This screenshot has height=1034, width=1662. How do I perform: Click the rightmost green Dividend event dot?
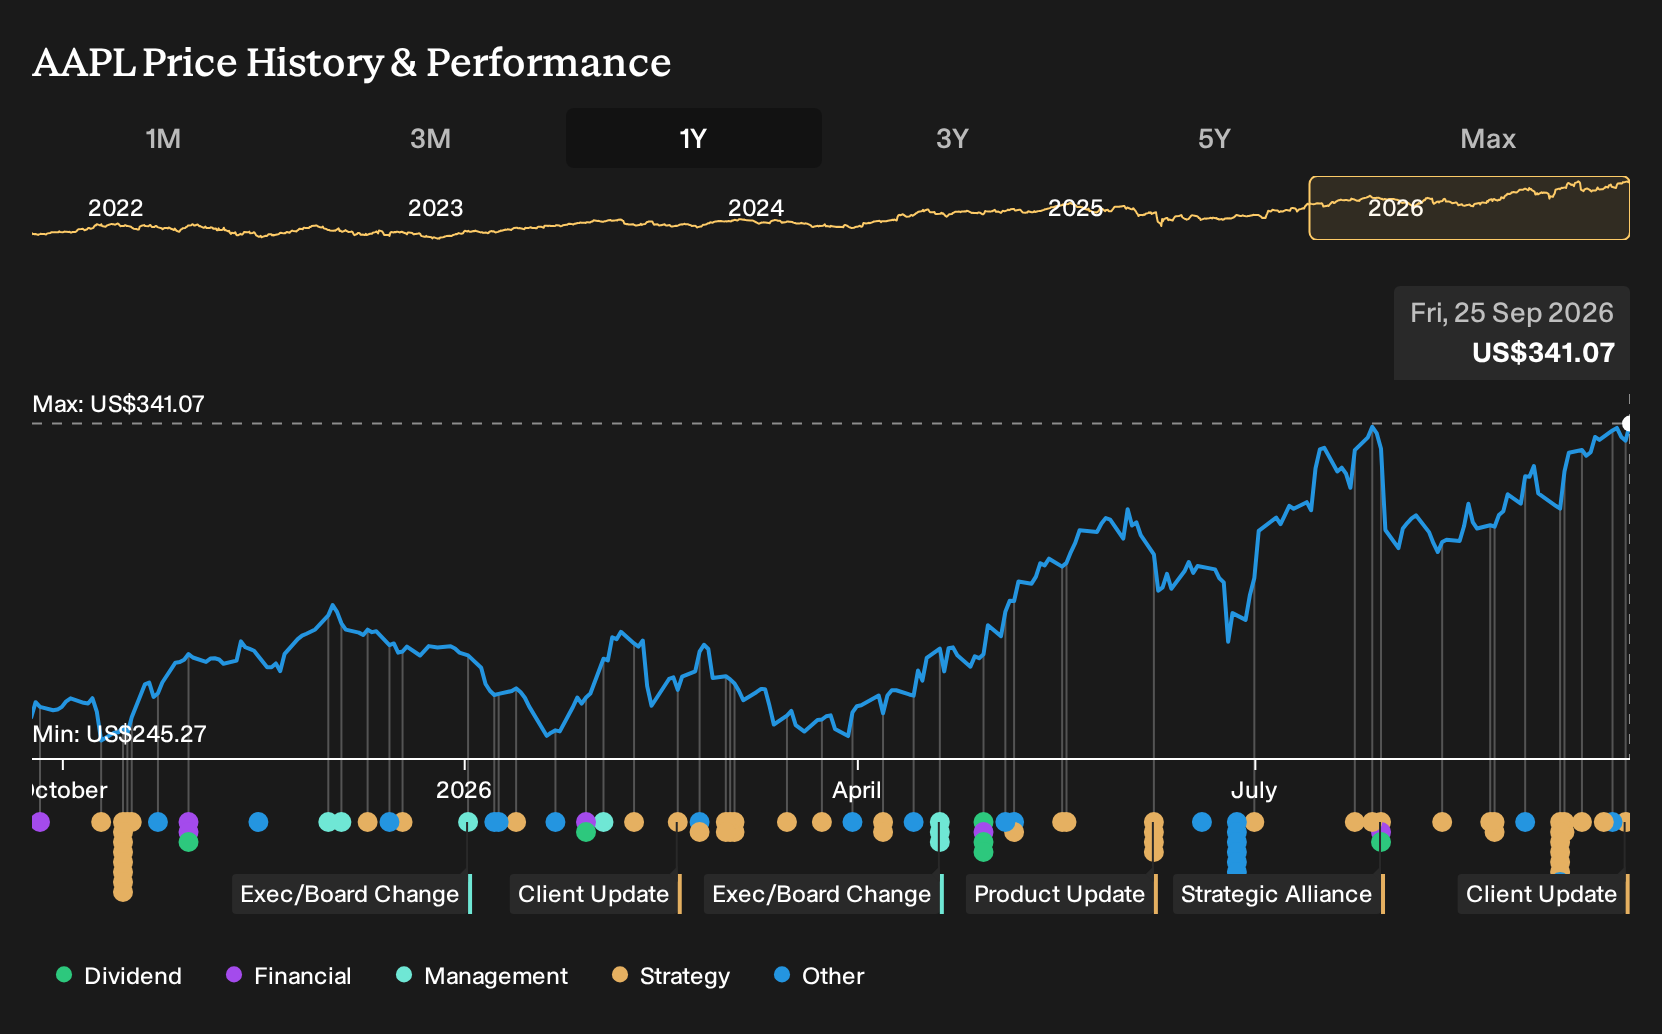(x=1381, y=842)
